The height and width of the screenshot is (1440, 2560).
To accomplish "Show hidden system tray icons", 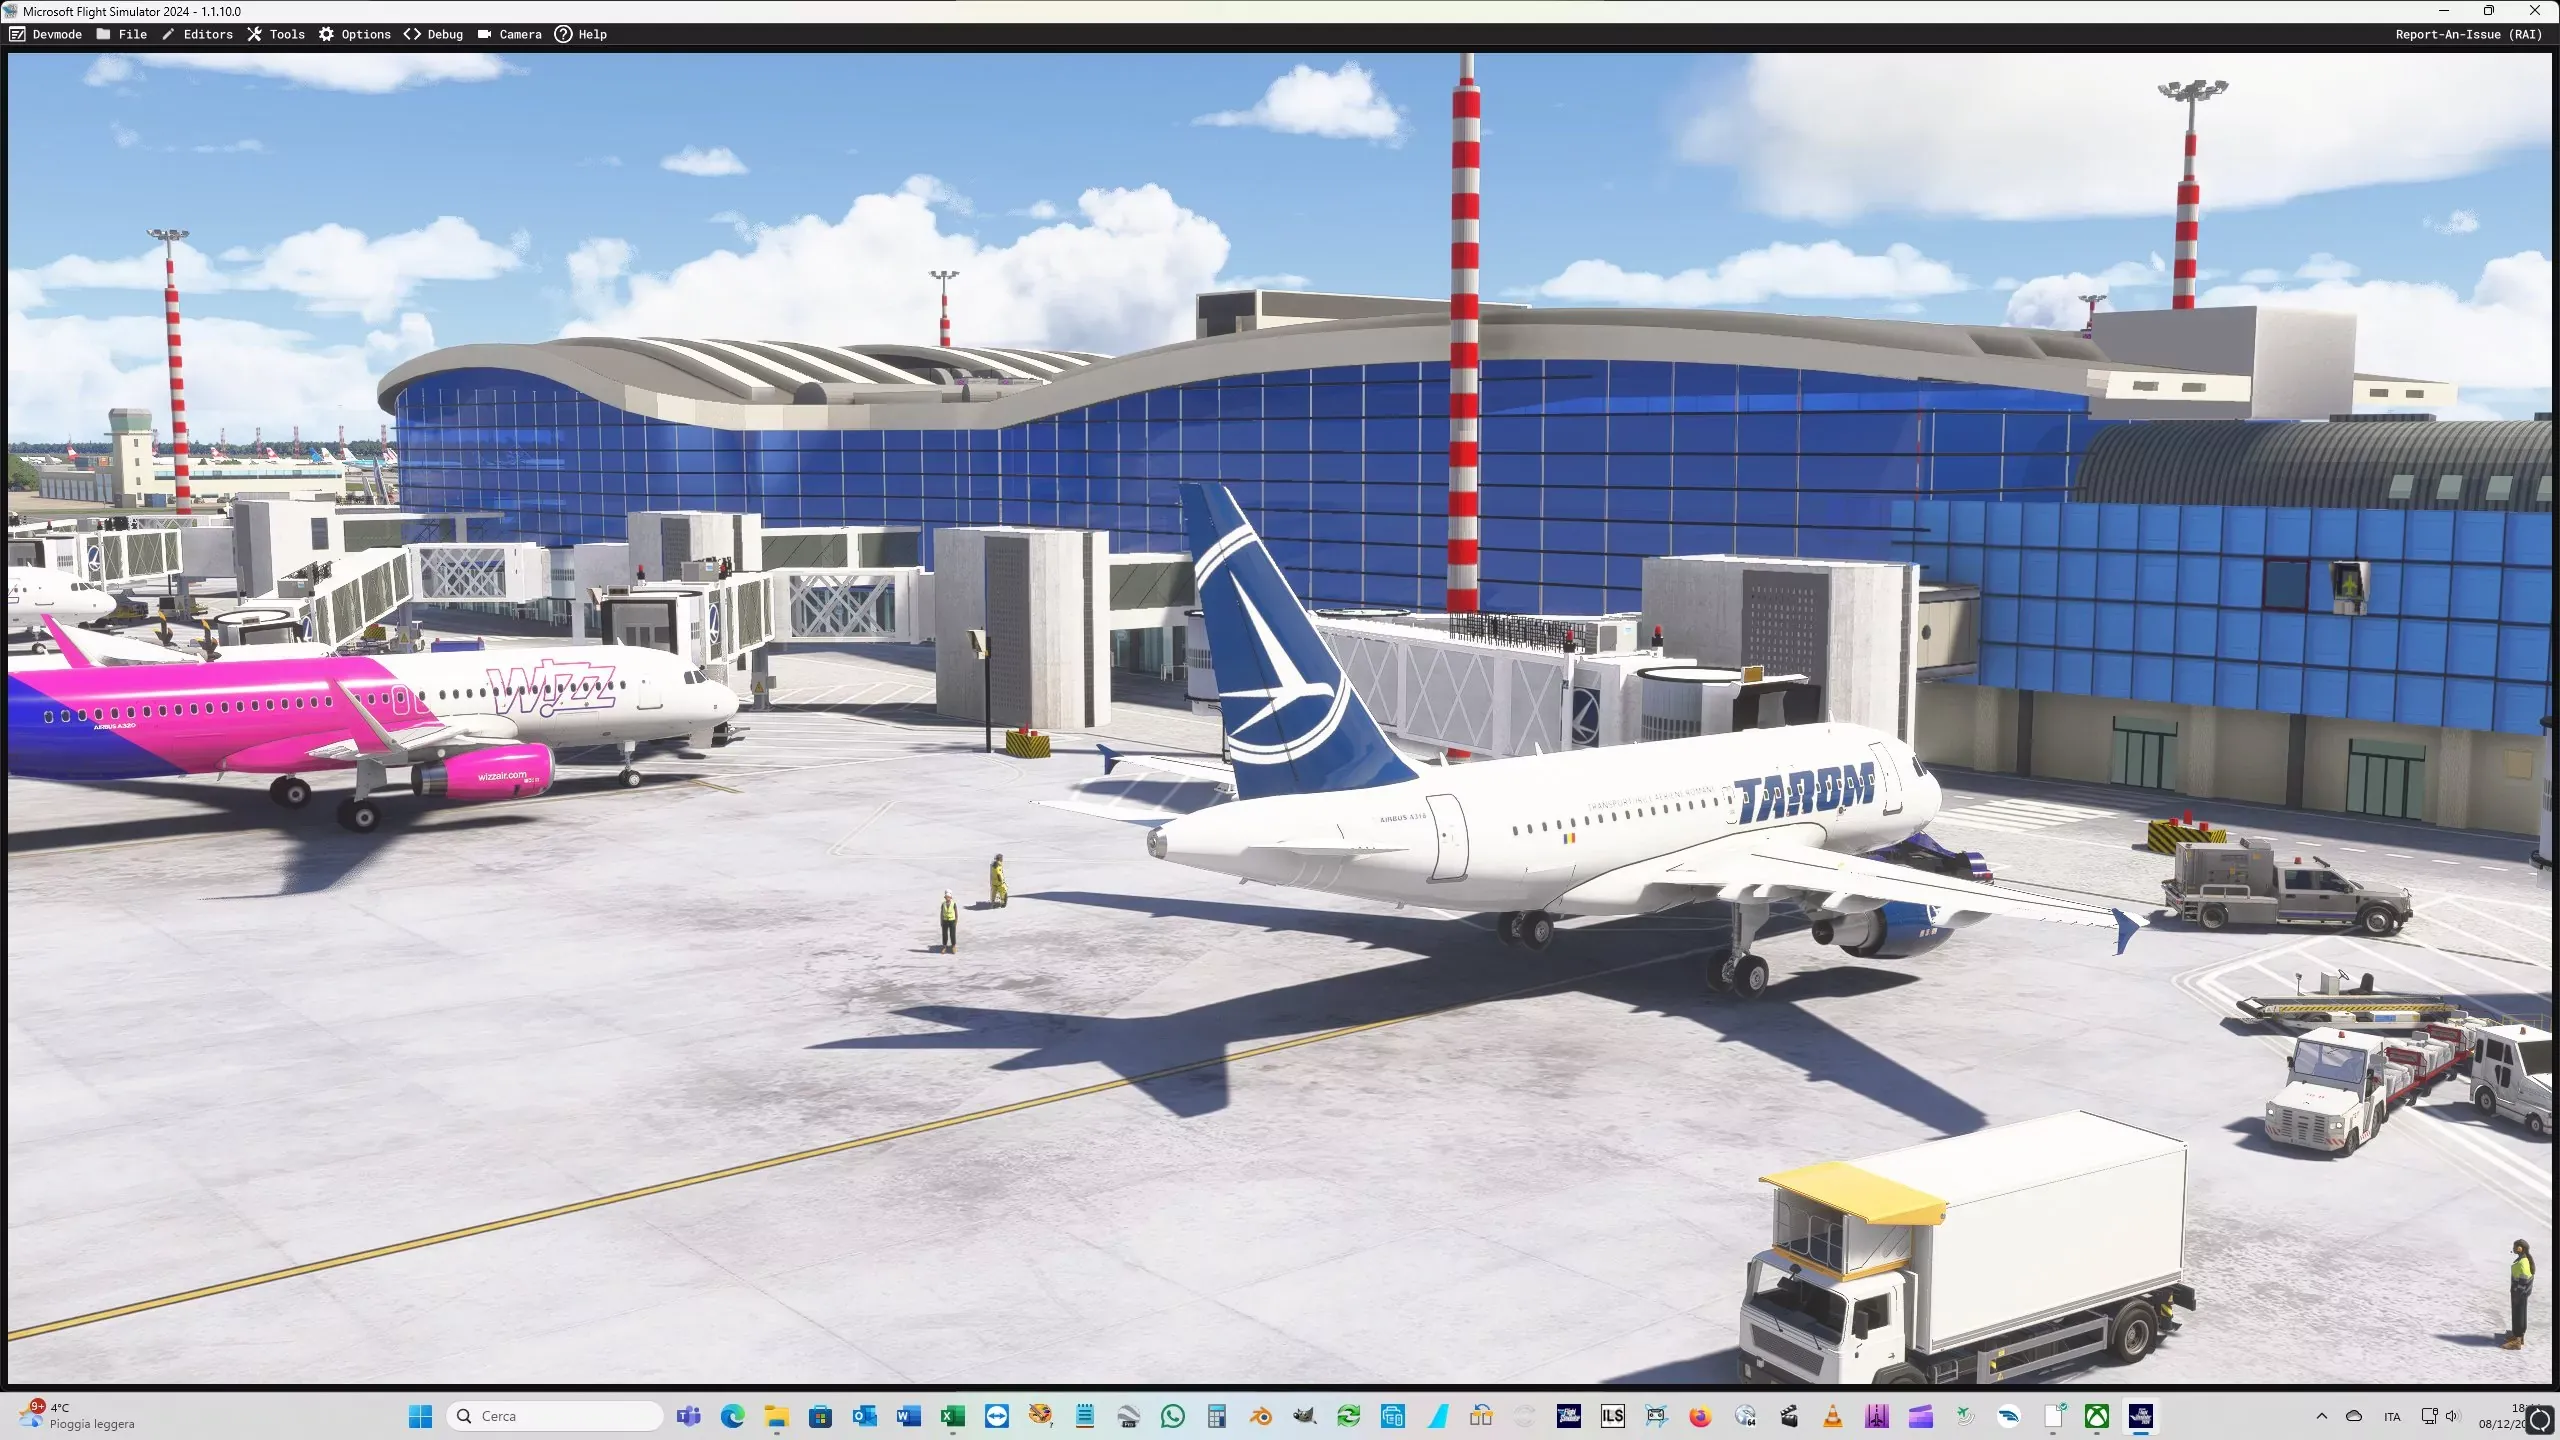I will click(x=2321, y=1416).
